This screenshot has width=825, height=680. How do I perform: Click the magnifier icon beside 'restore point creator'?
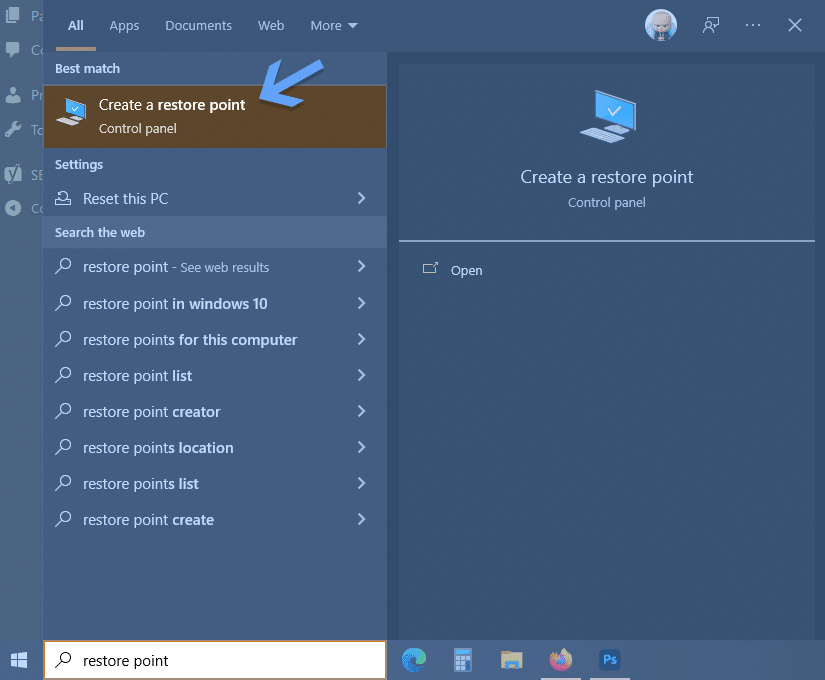pos(63,411)
